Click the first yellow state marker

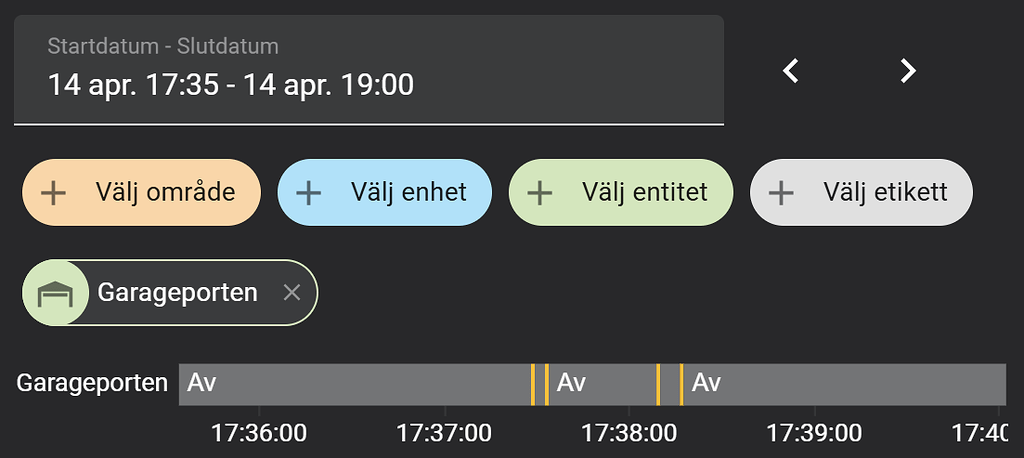[x=533, y=384]
